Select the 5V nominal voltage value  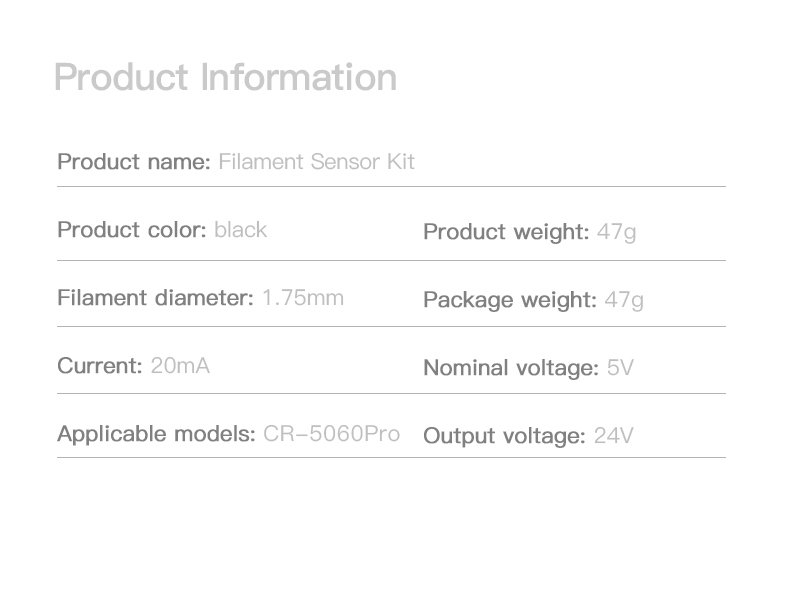pyautogui.click(x=620, y=368)
